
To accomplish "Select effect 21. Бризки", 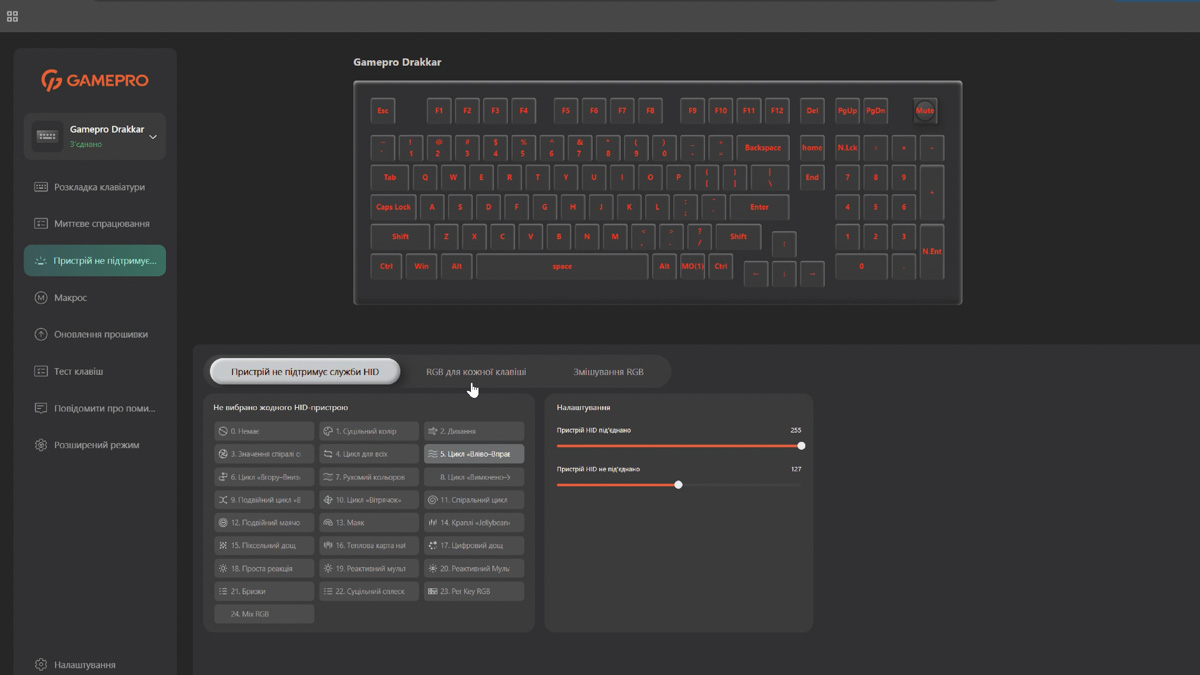I will [x=264, y=592].
